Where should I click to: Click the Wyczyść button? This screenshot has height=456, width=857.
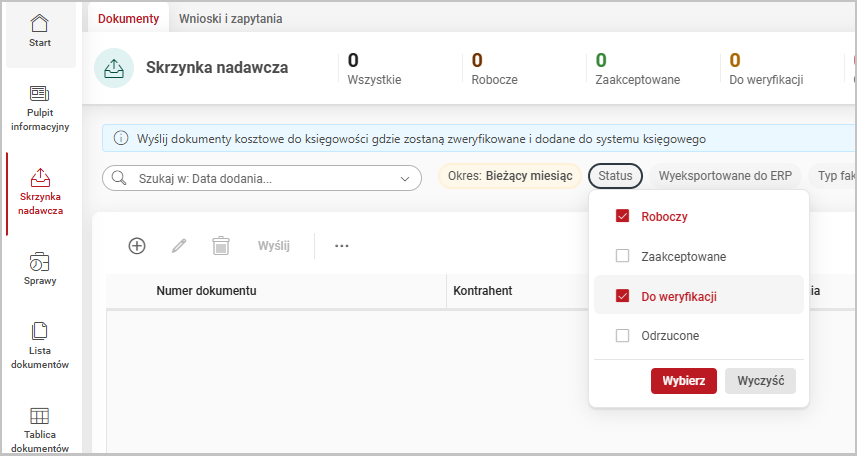click(x=760, y=381)
